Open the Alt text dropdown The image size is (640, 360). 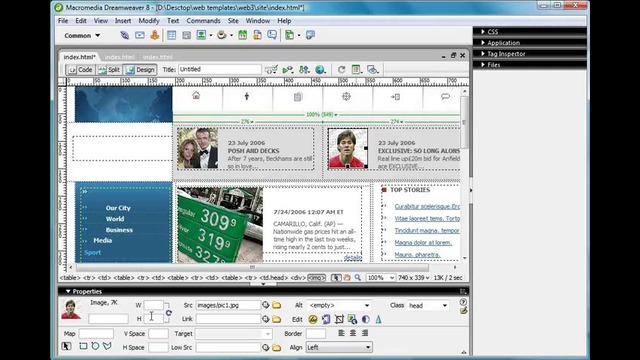(x=367, y=305)
